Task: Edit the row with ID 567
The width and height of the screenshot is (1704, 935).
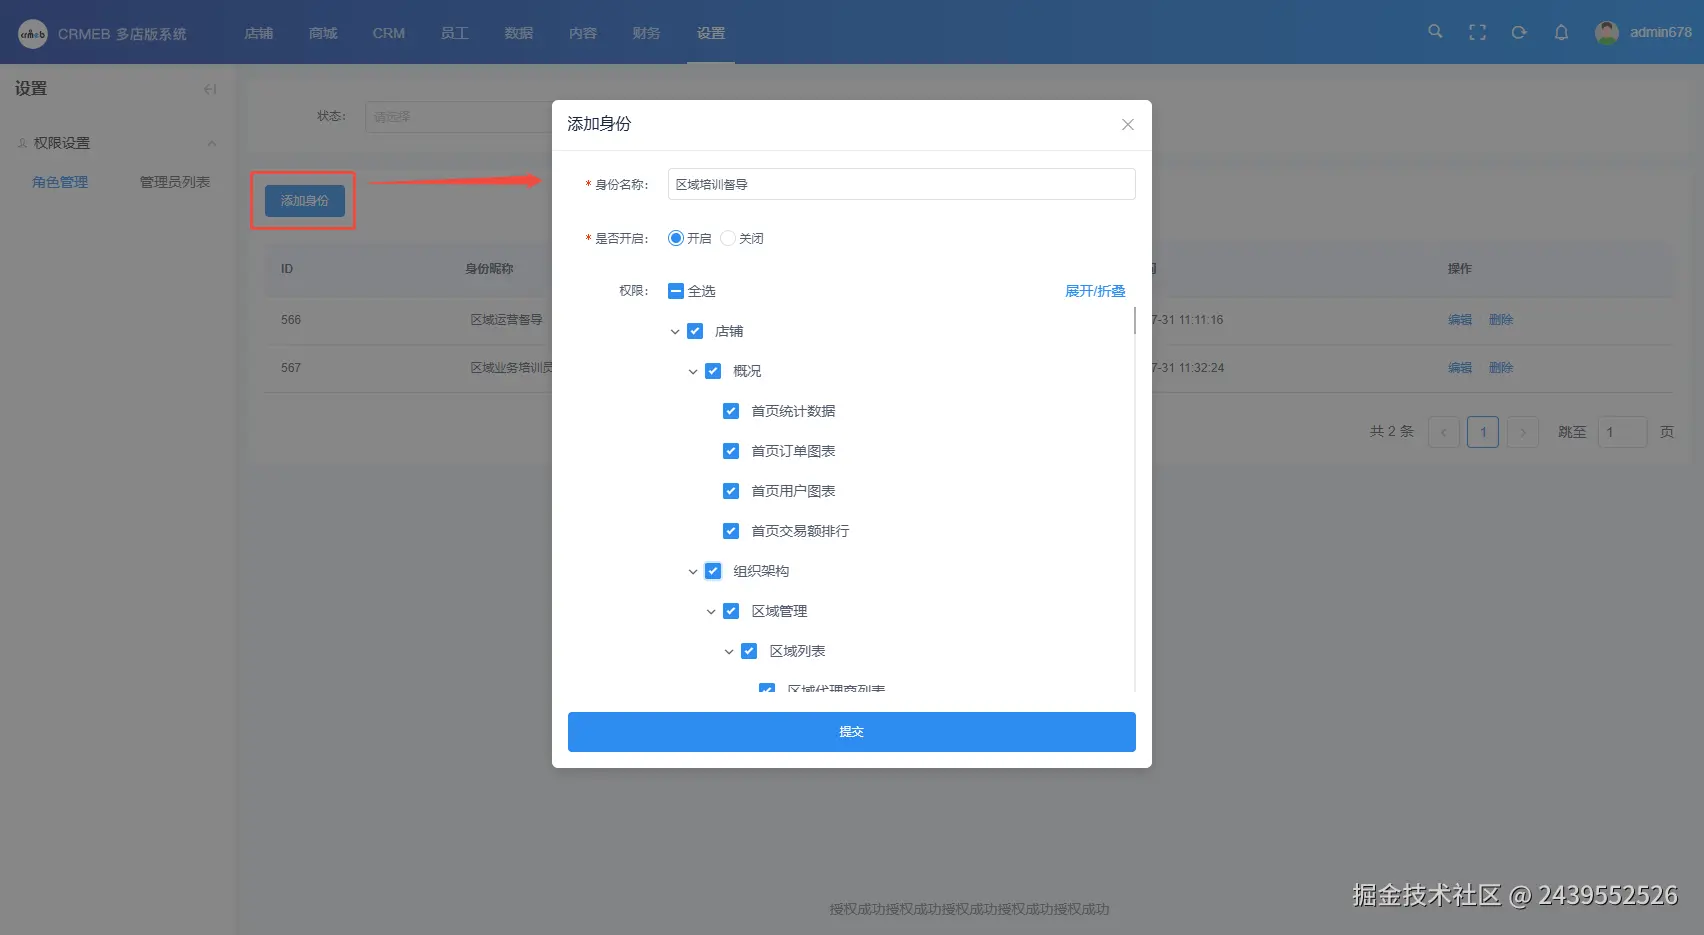Action: 1460,368
